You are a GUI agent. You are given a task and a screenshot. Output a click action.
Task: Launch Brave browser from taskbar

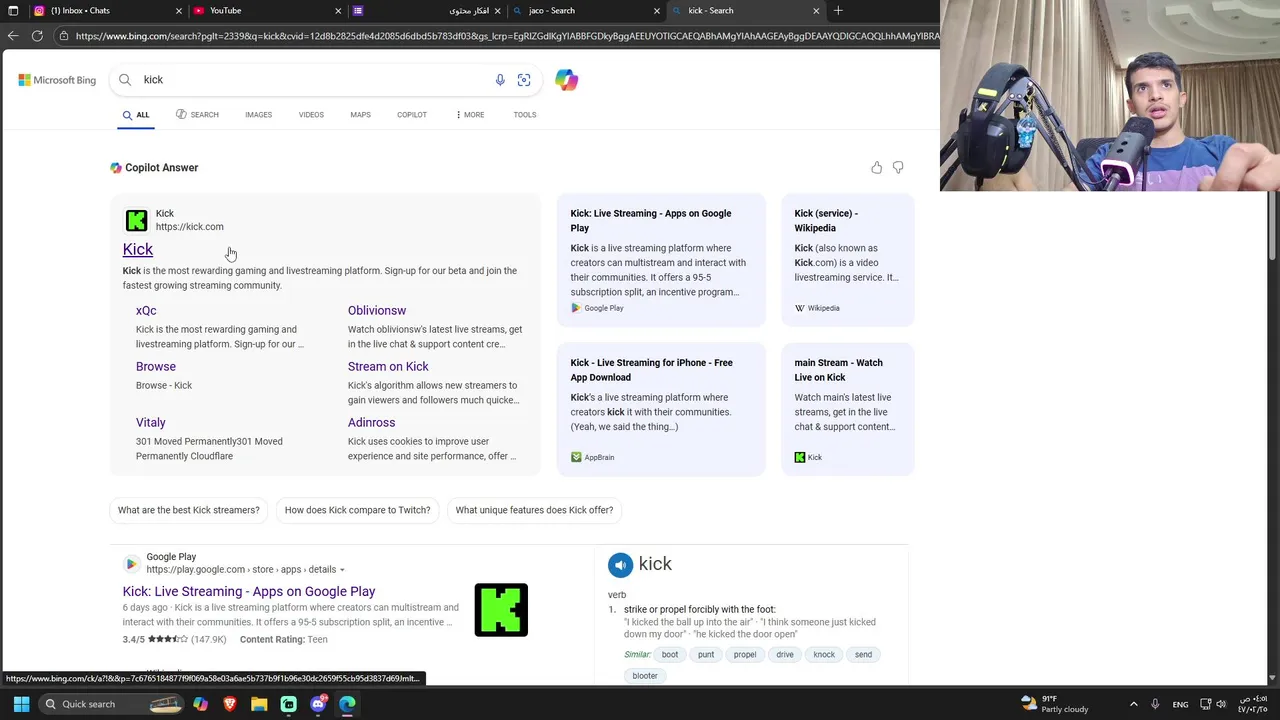click(230, 704)
